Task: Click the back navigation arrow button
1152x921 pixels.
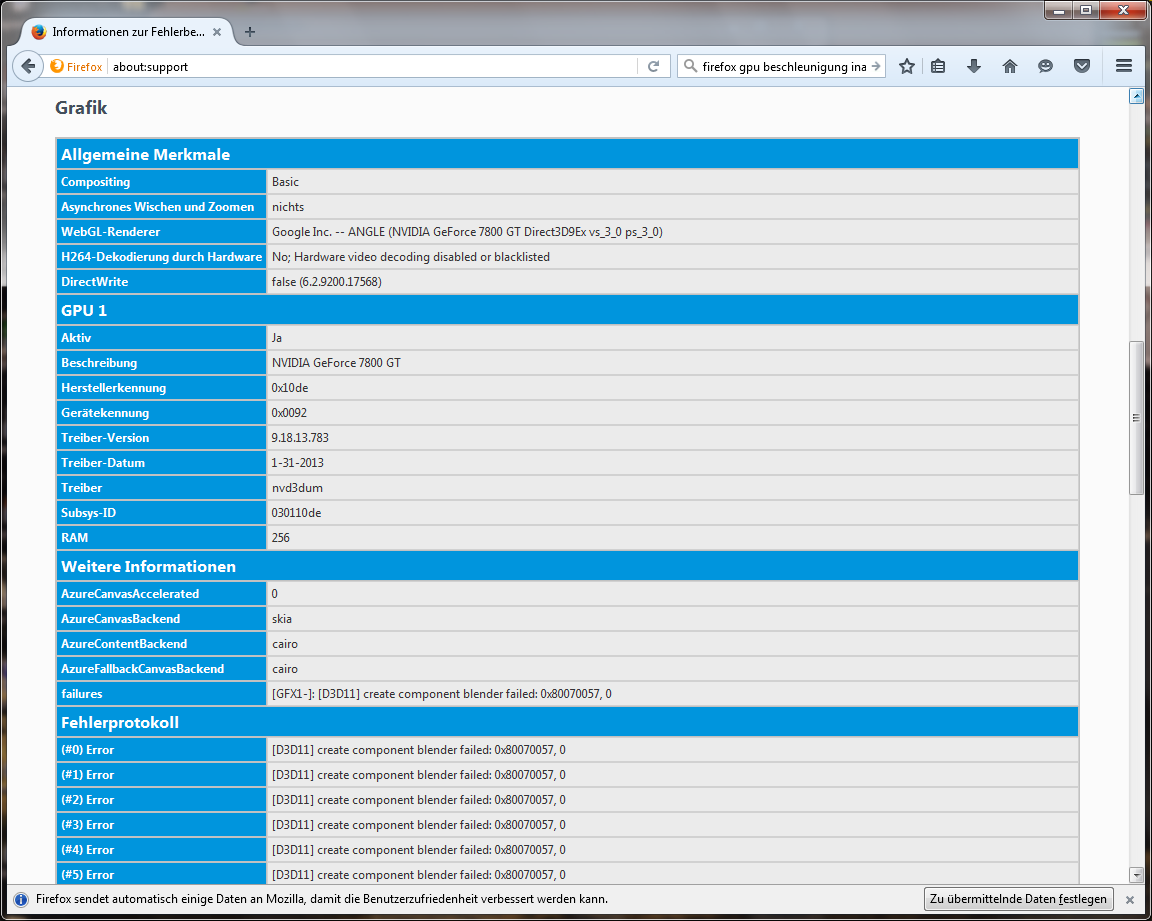Action: (28, 66)
